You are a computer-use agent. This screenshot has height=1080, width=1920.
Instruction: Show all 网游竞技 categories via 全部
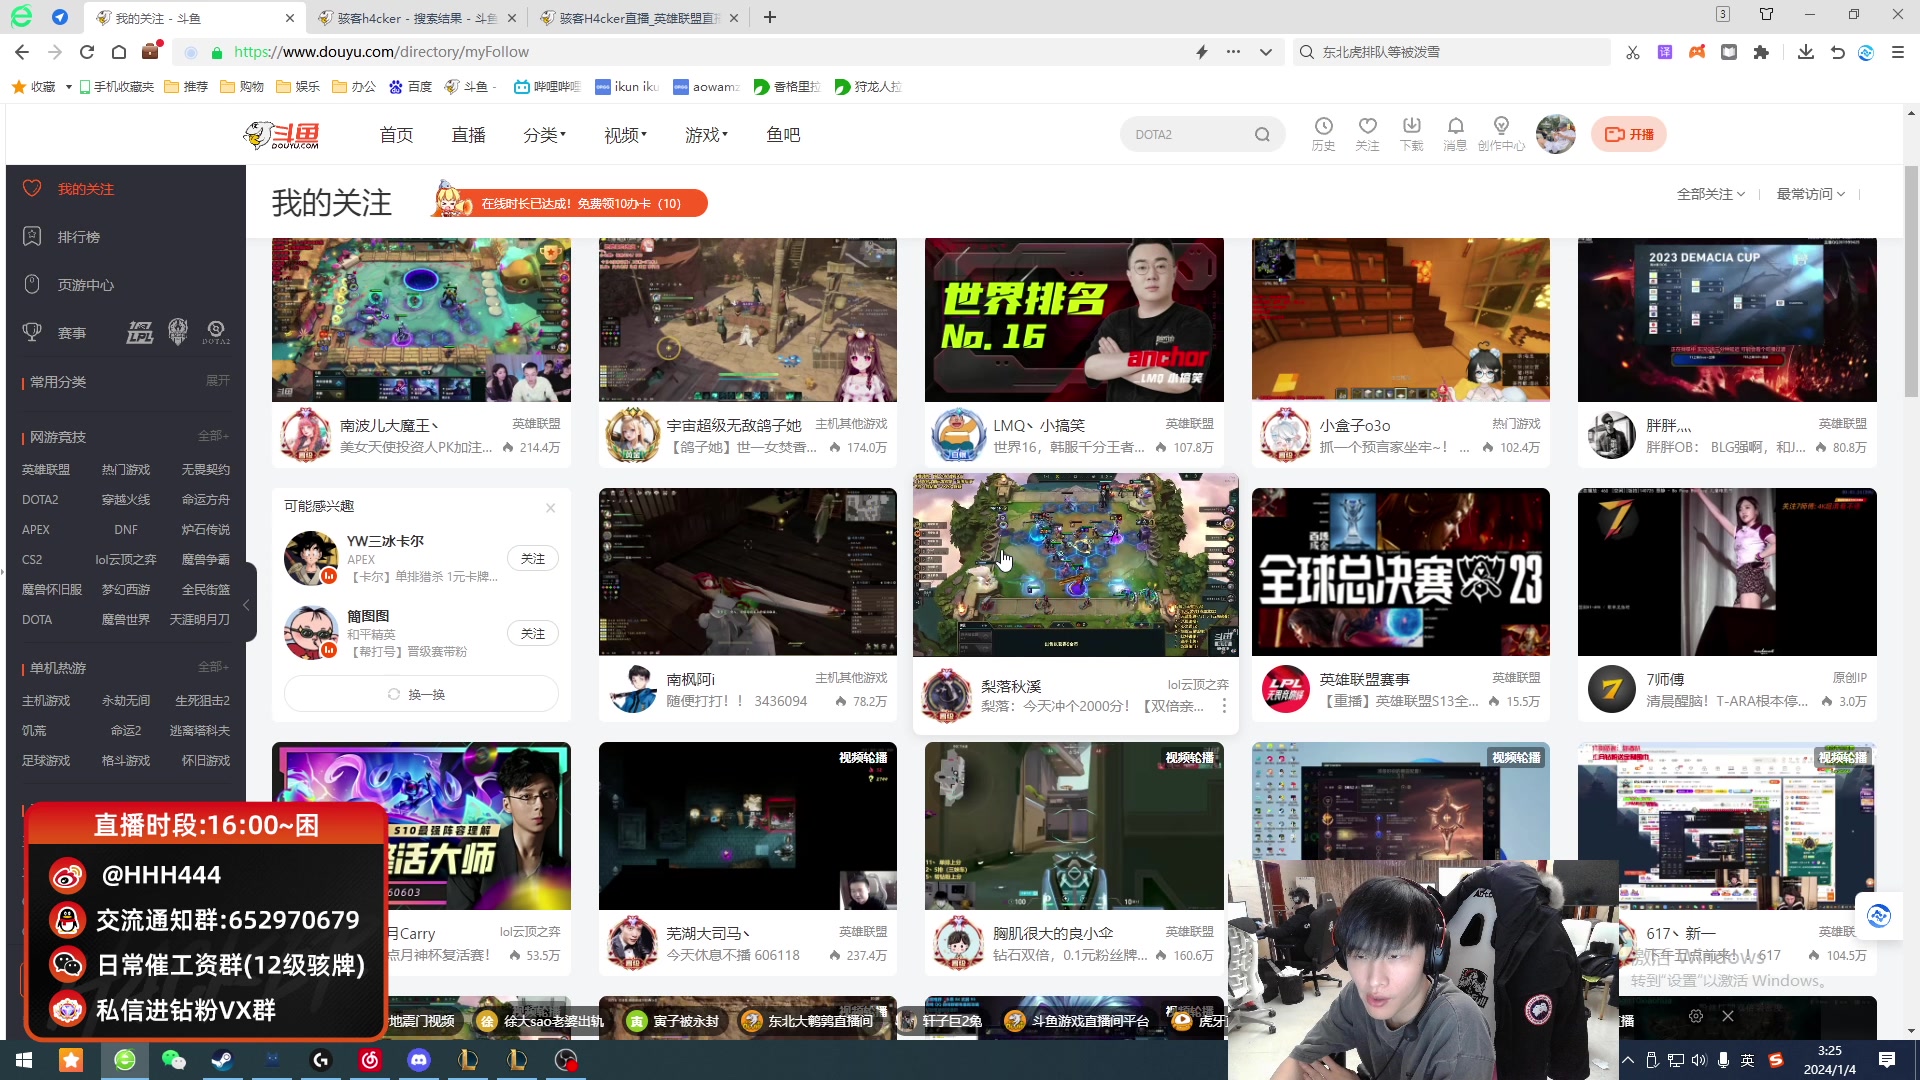tap(213, 436)
